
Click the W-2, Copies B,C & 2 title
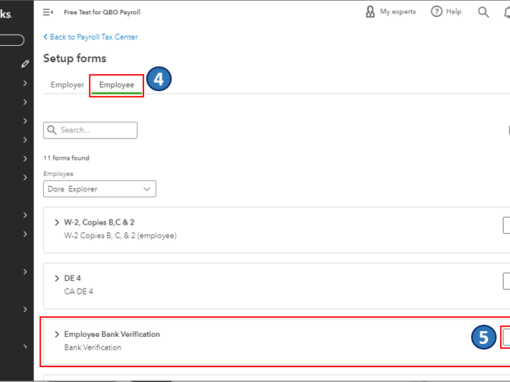tap(99, 222)
